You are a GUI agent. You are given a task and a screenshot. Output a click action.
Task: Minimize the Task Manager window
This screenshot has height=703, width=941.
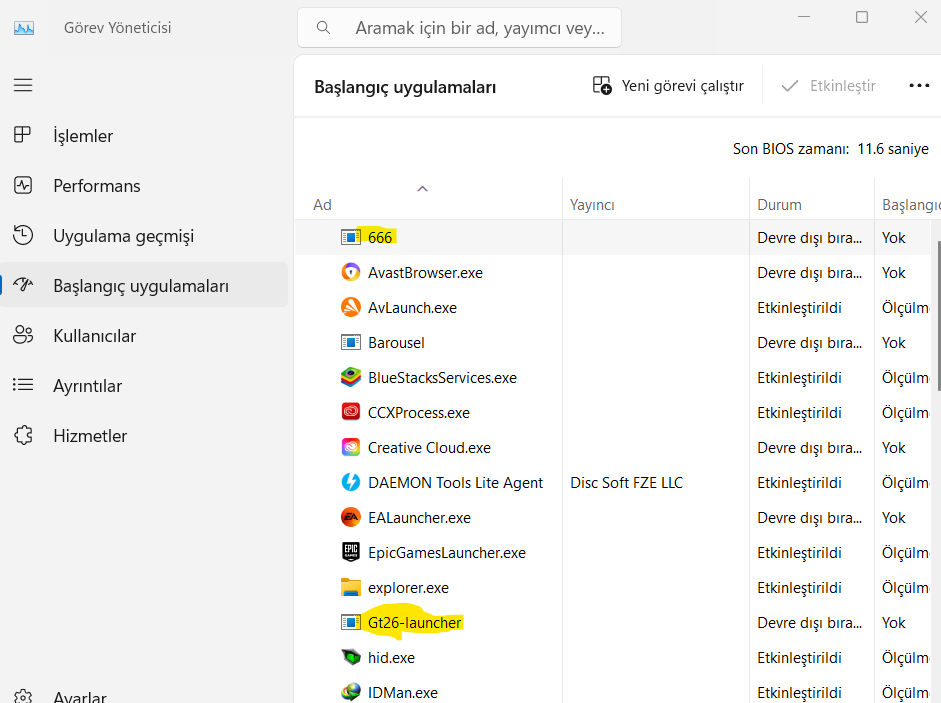[x=804, y=17]
